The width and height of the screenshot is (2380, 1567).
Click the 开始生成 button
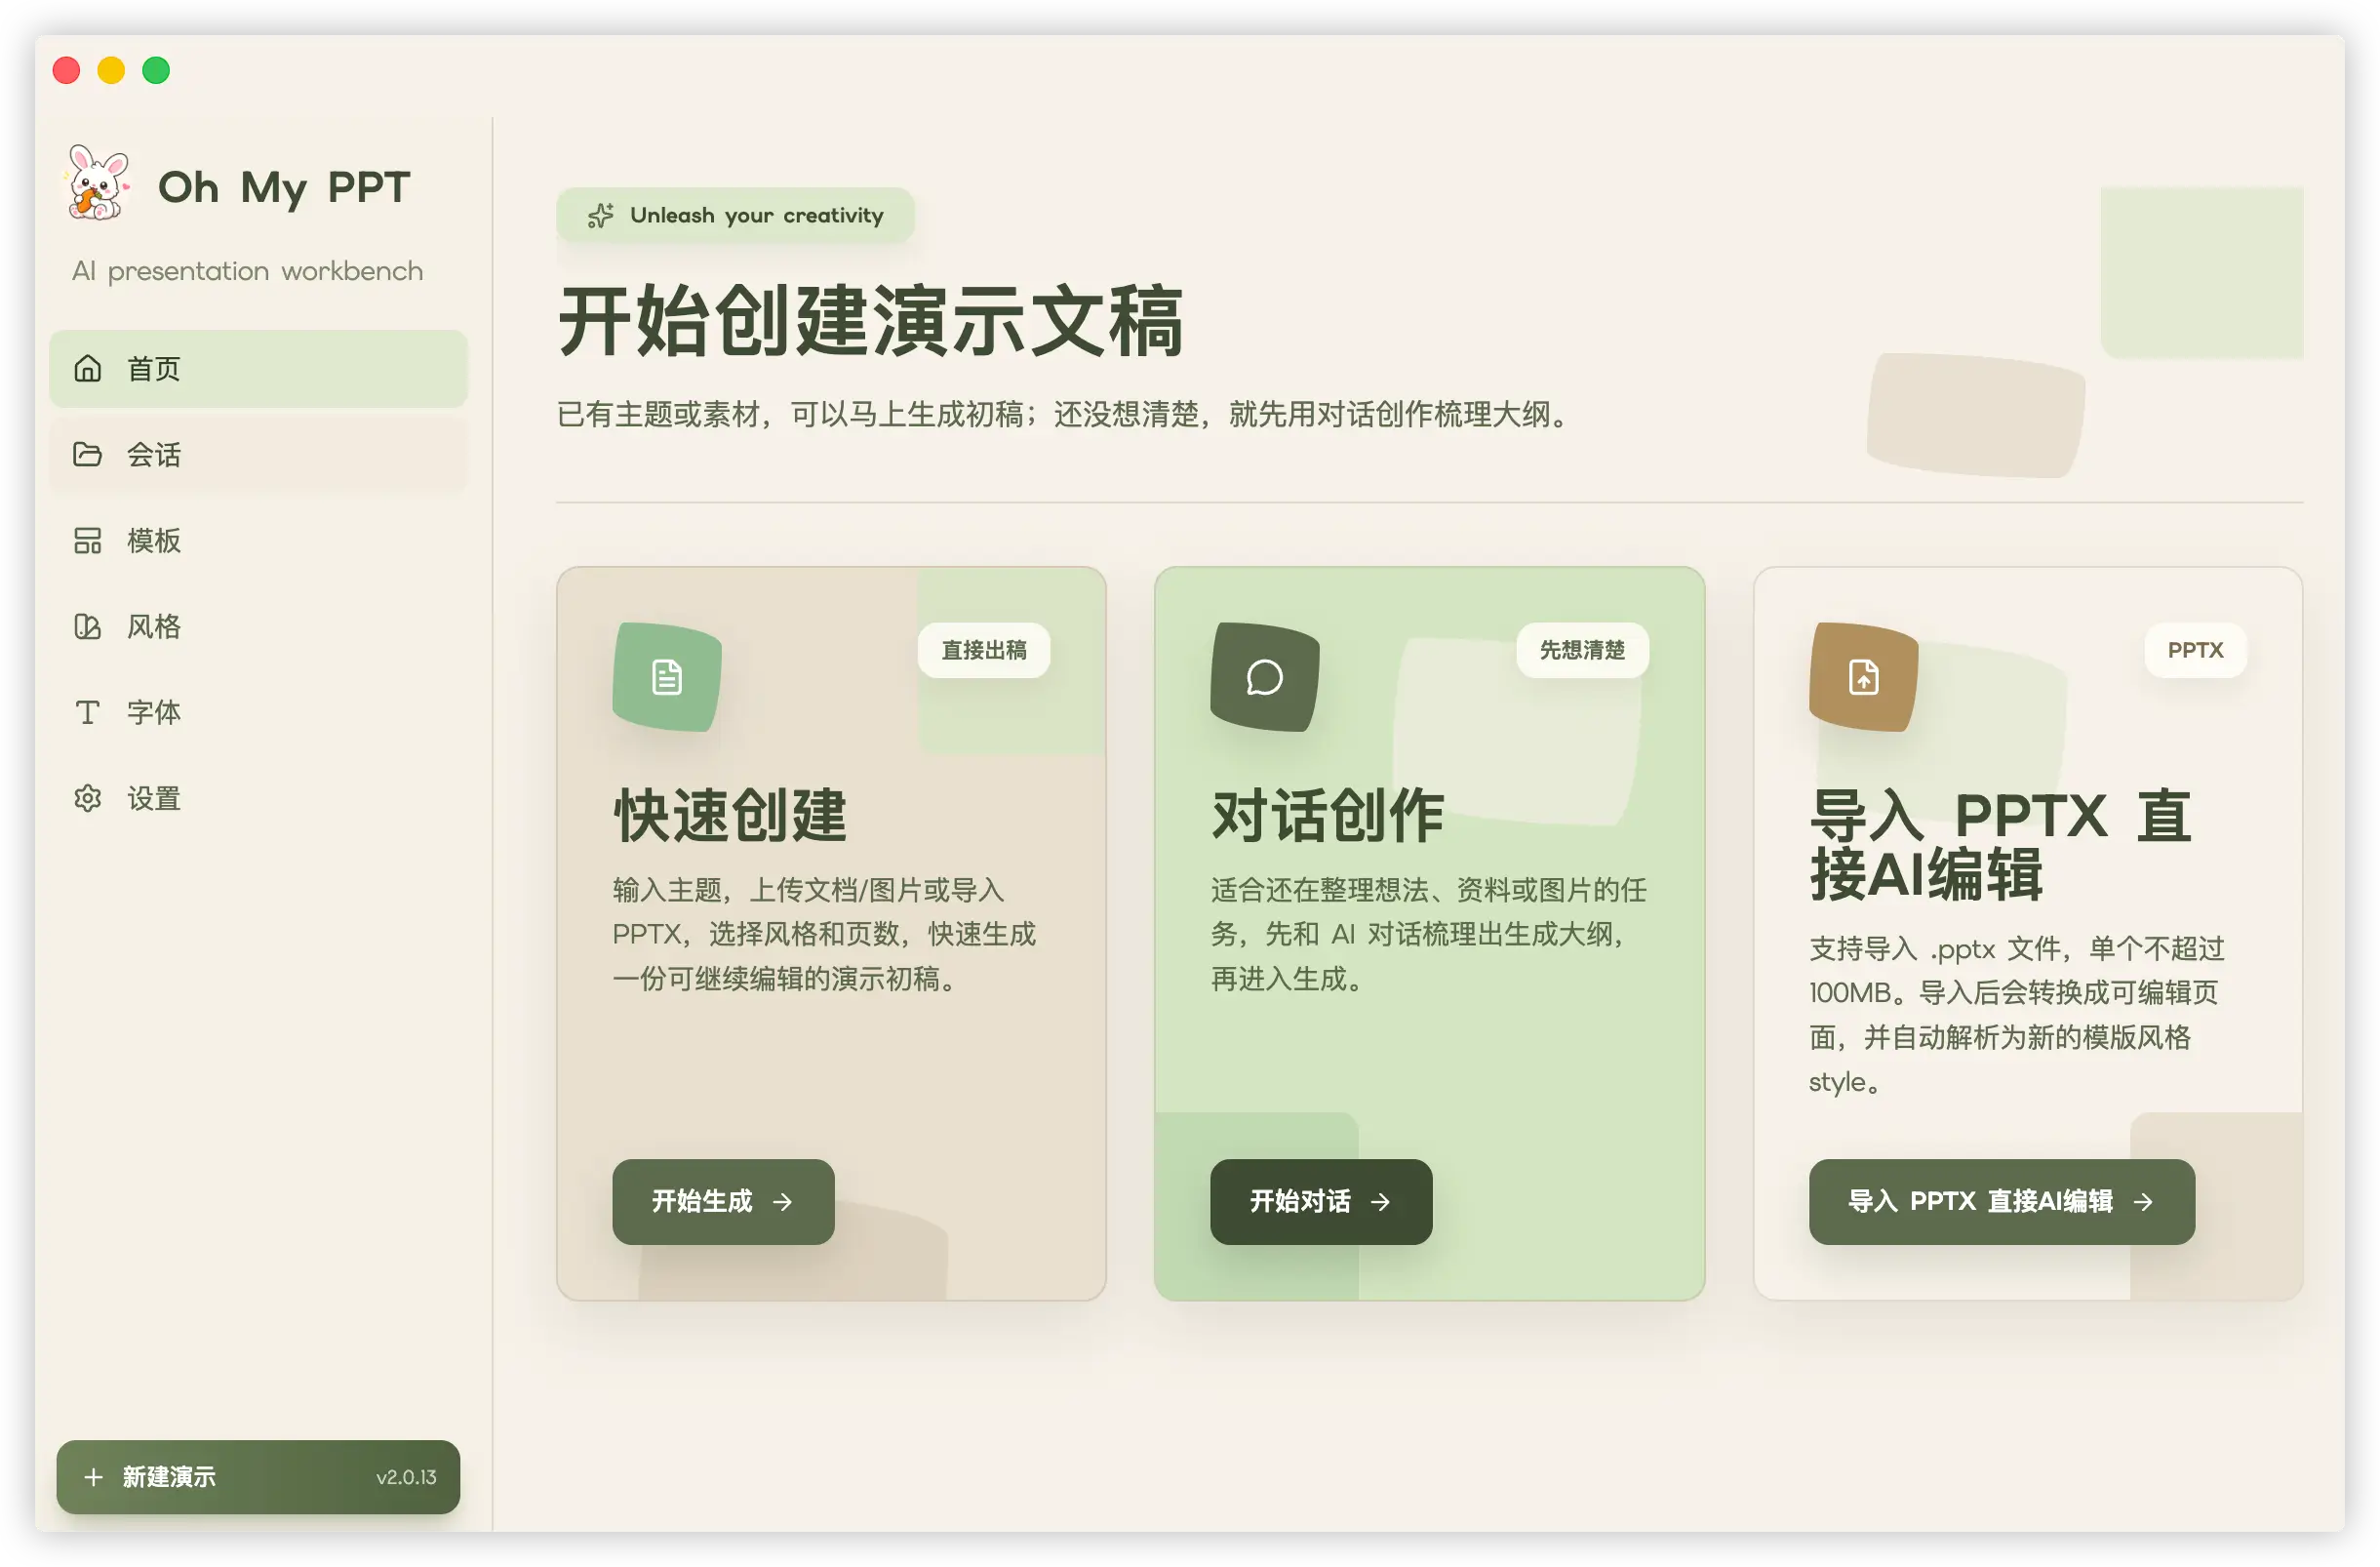[x=723, y=1201]
